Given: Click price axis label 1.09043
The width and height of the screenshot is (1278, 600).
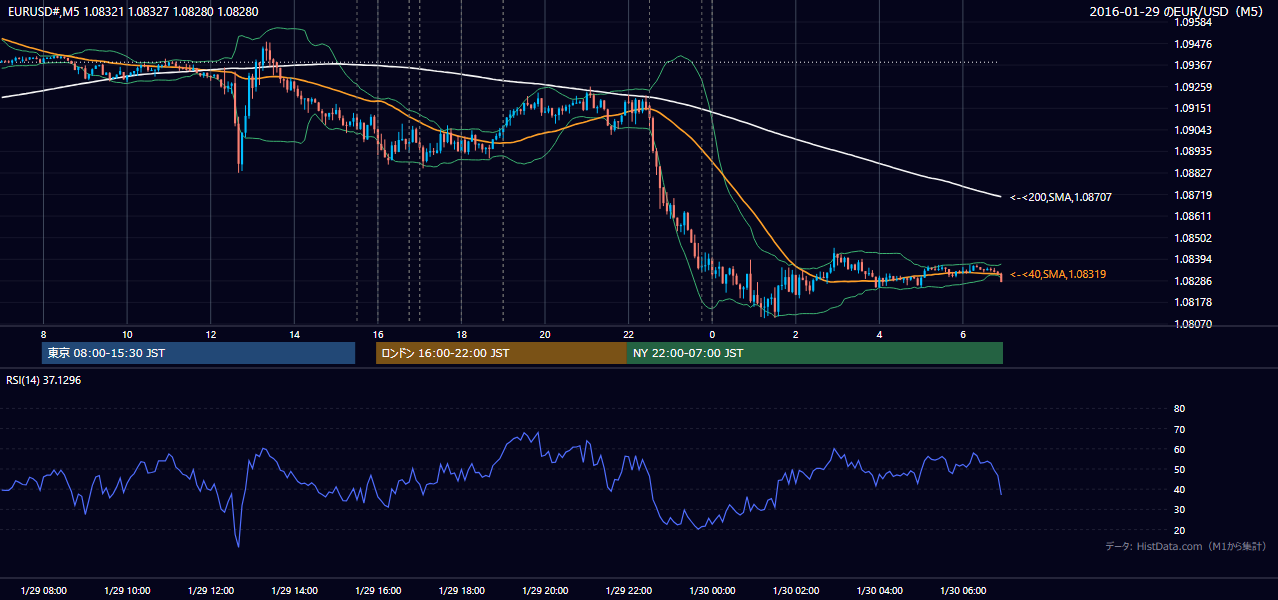Looking at the screenshot, I should 1192,130.
